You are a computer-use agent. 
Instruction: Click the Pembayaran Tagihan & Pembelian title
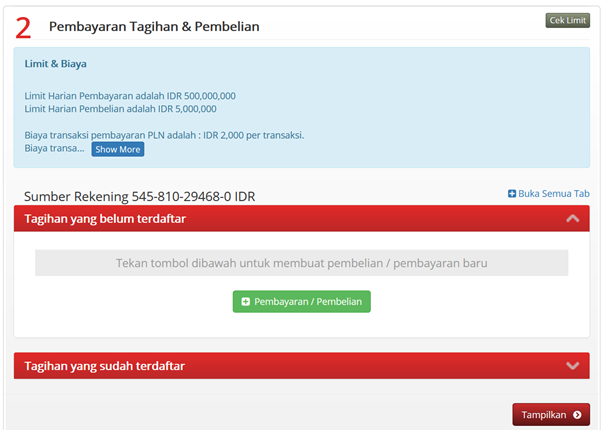154,26
